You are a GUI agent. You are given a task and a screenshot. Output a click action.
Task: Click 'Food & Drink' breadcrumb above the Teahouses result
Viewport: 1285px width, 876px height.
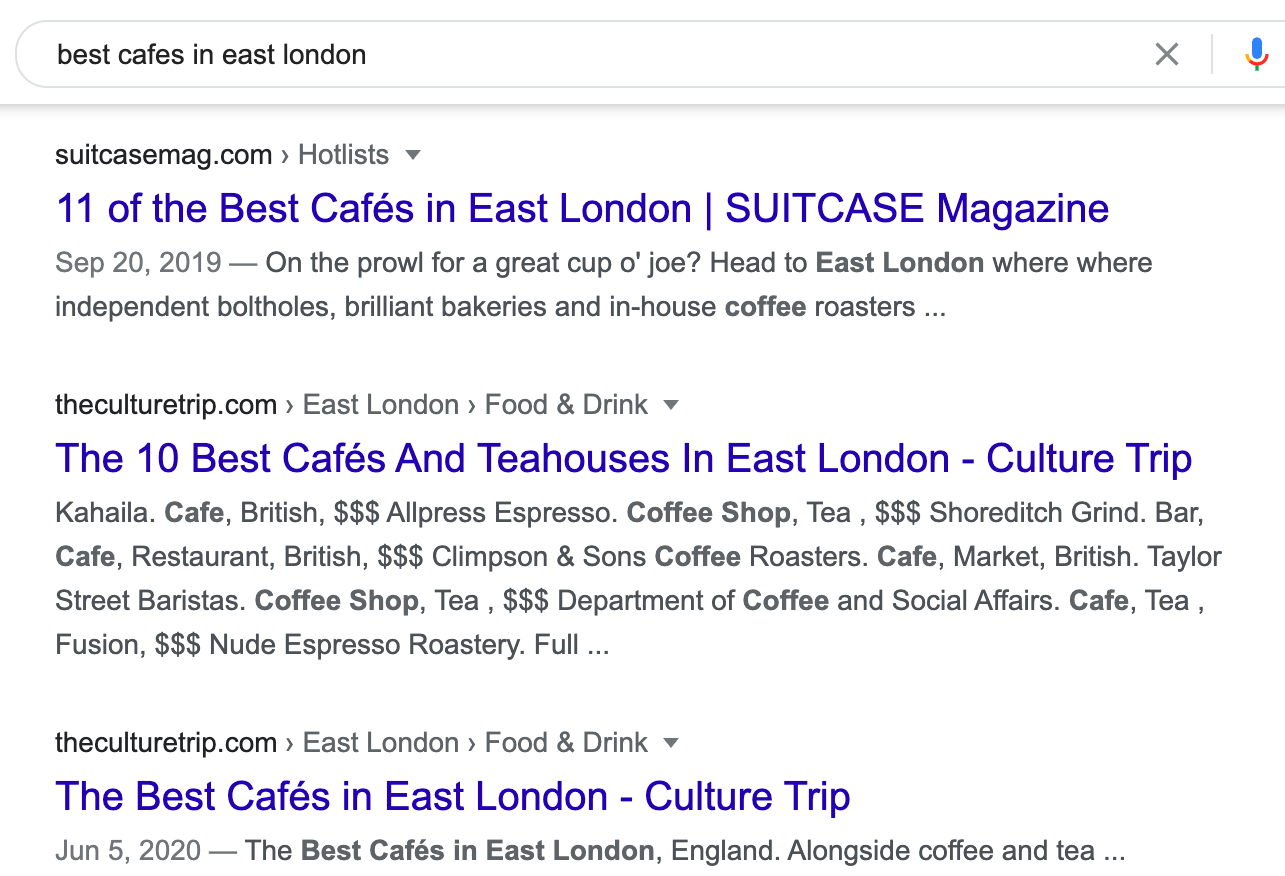[566, 405]
